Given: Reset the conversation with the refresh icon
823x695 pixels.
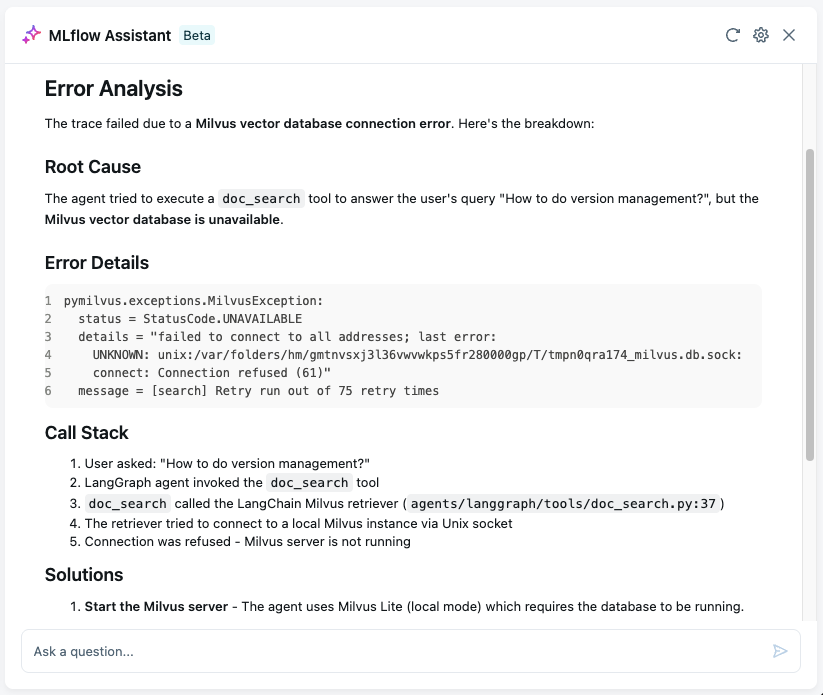Looking at the screenshot, I should [733, 35].
